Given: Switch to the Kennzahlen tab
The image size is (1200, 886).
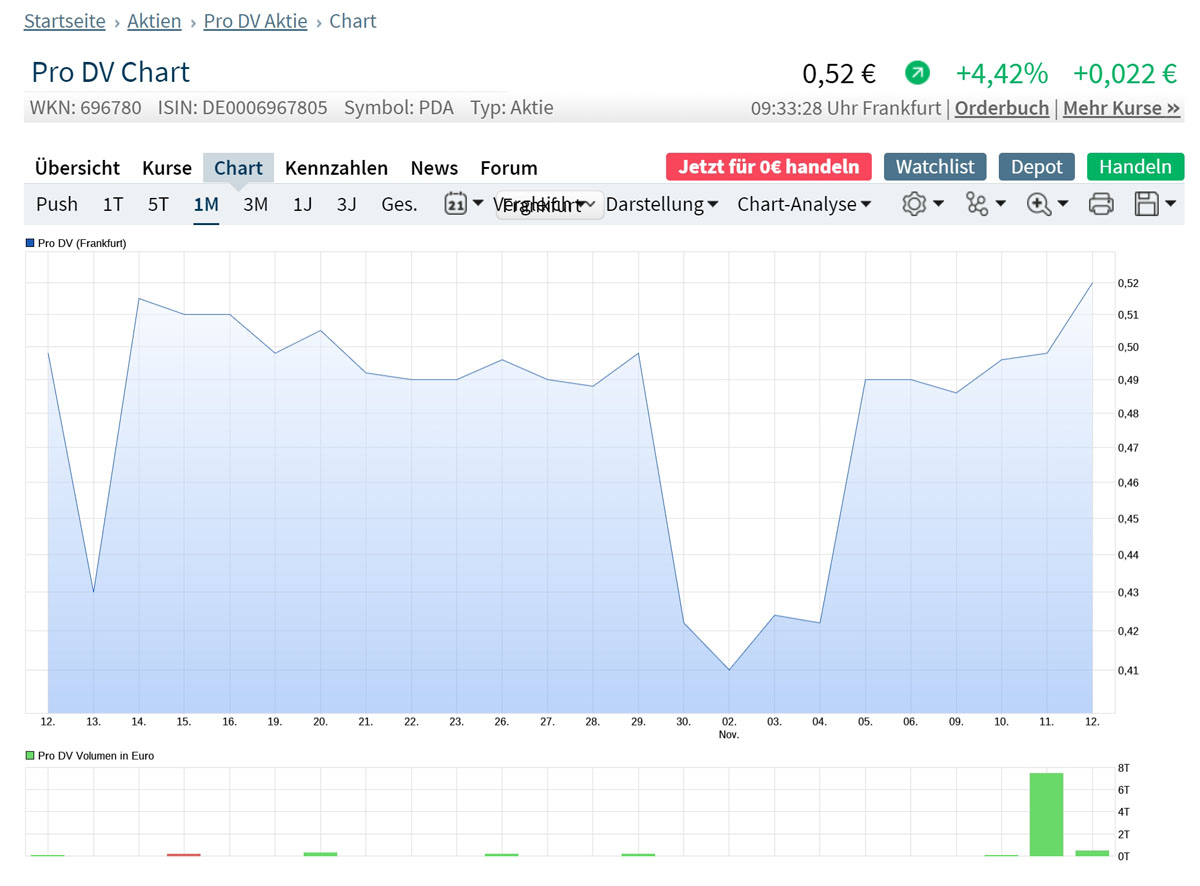Looking at the screenshot, I should coord(336,168).
